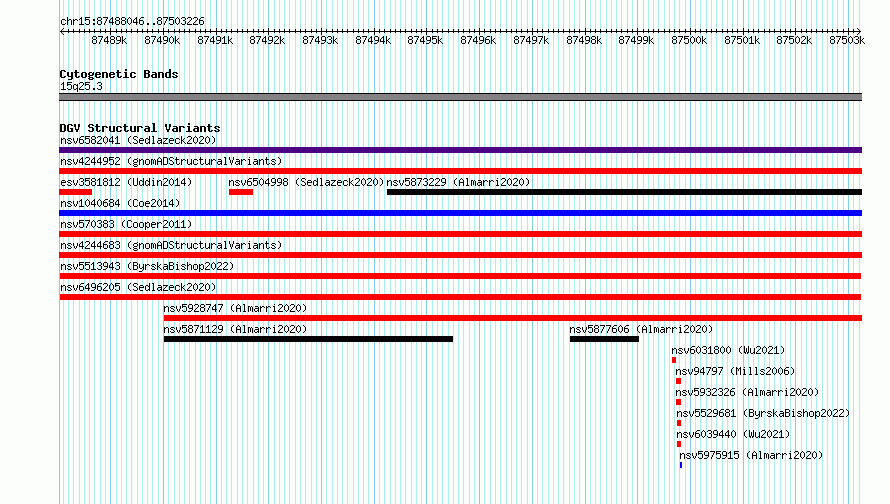Viewport: 890px width, 504px height.
Task: Click the red nsv570383 variant bar
Action: pos(460,234)
